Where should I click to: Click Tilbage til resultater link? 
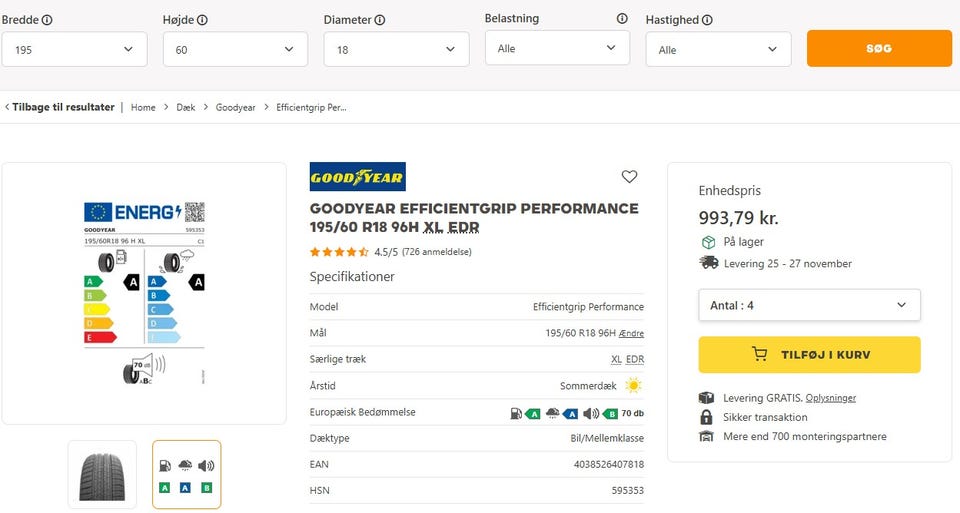[x=60, y=107]
